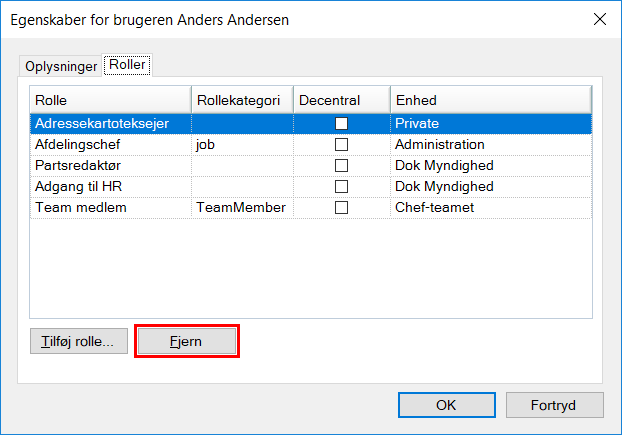This screenshot has height=435, width=622.
Task: Toggle Decentral checkbox for Team medlem
Action: (341, 207)
